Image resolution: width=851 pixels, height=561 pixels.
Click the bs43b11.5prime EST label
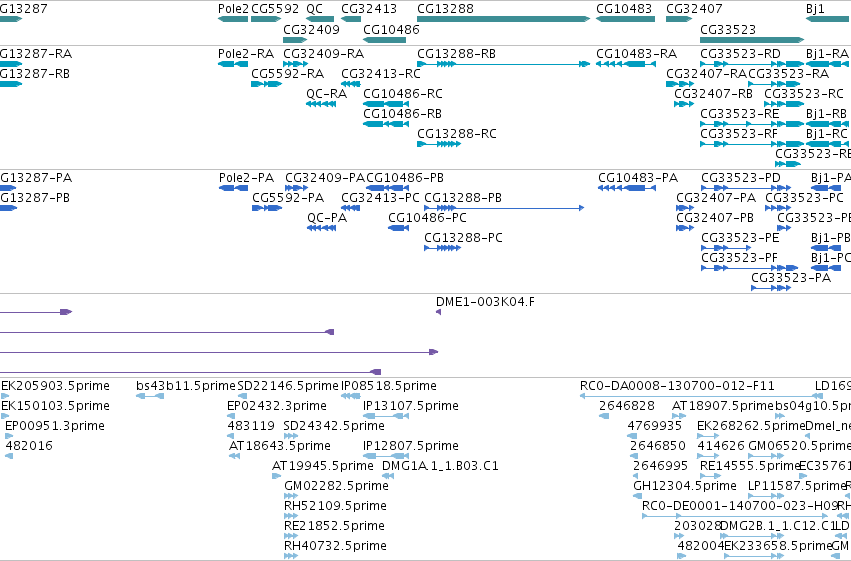pos(186,386)
